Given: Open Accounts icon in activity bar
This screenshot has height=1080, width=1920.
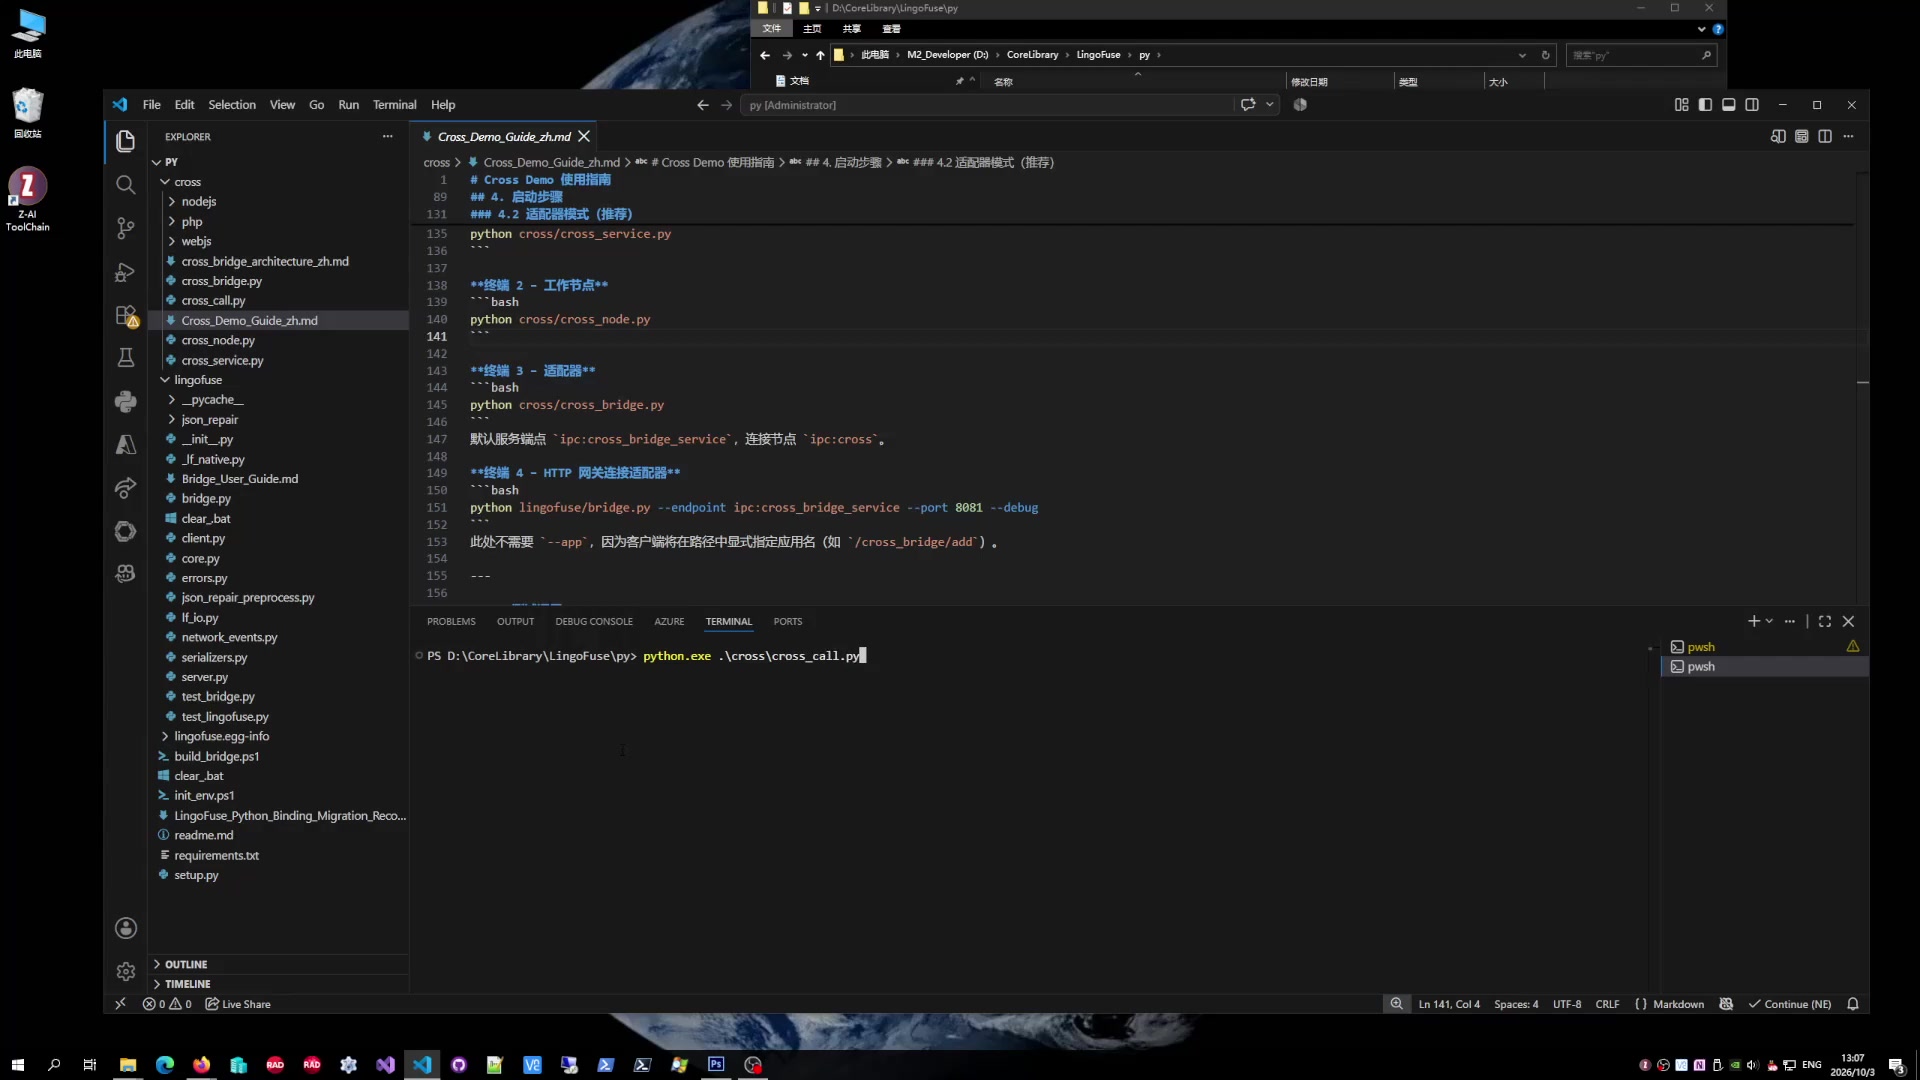Looking at the screenshot, I should click(x=125, y=928).
